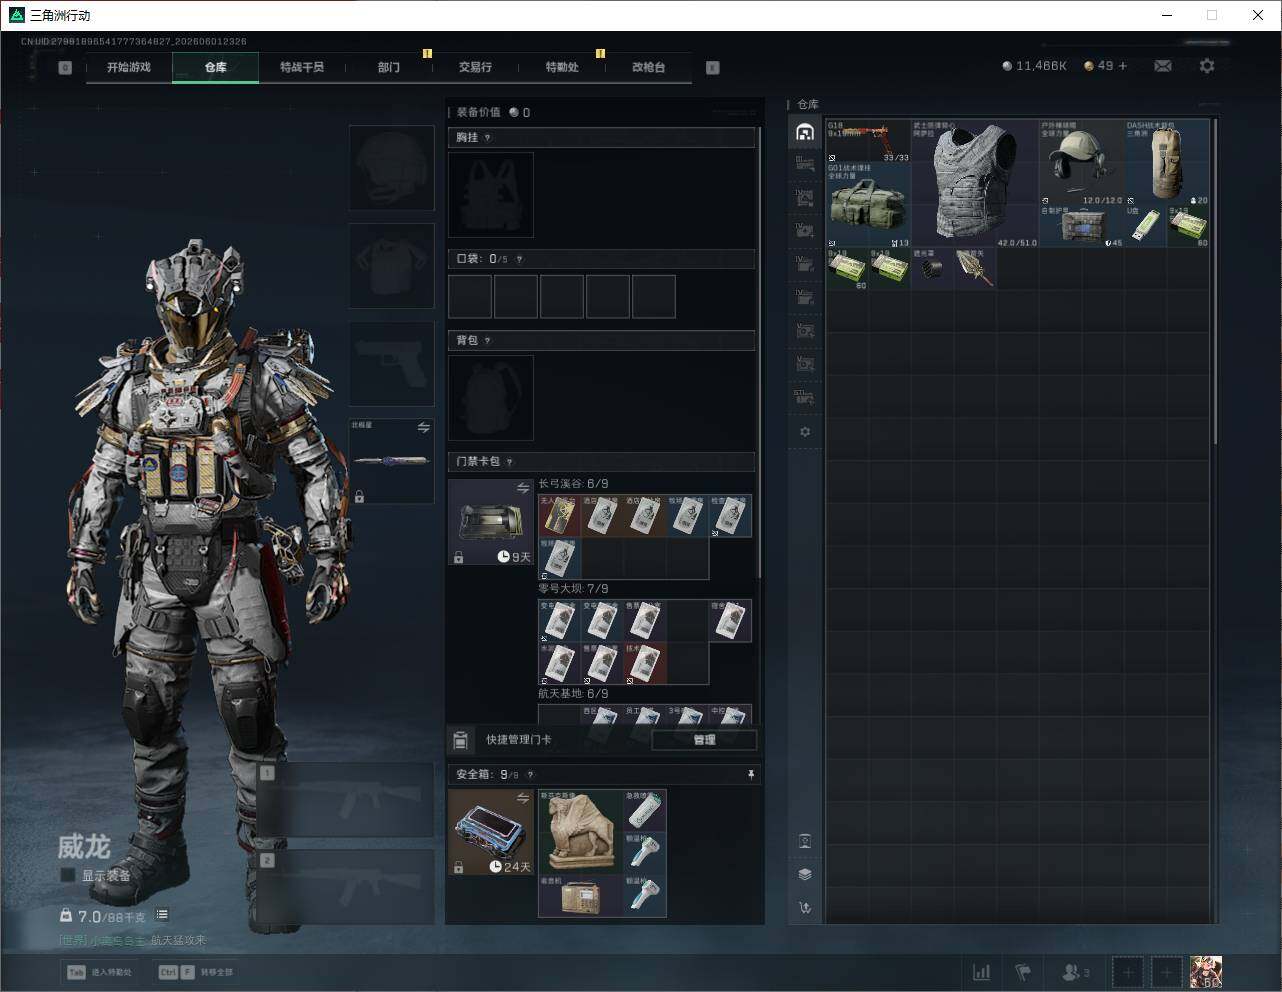Click the right arrow beside navigation tabs
1282x992 pixels.
713,68
